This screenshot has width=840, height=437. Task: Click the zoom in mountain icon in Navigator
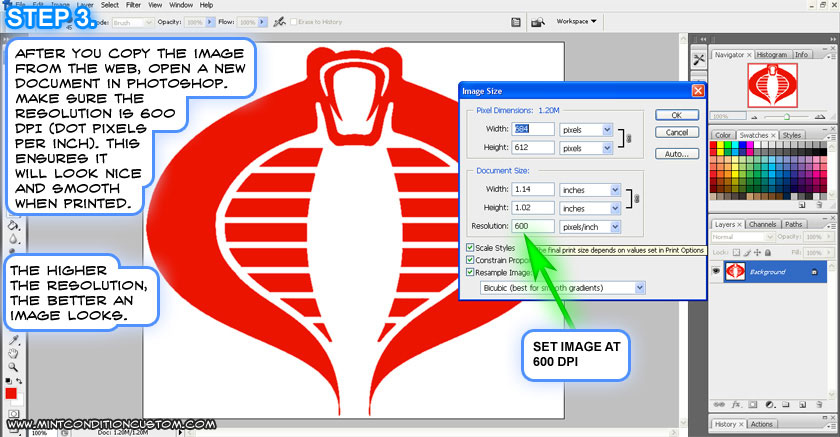(820, 116)
